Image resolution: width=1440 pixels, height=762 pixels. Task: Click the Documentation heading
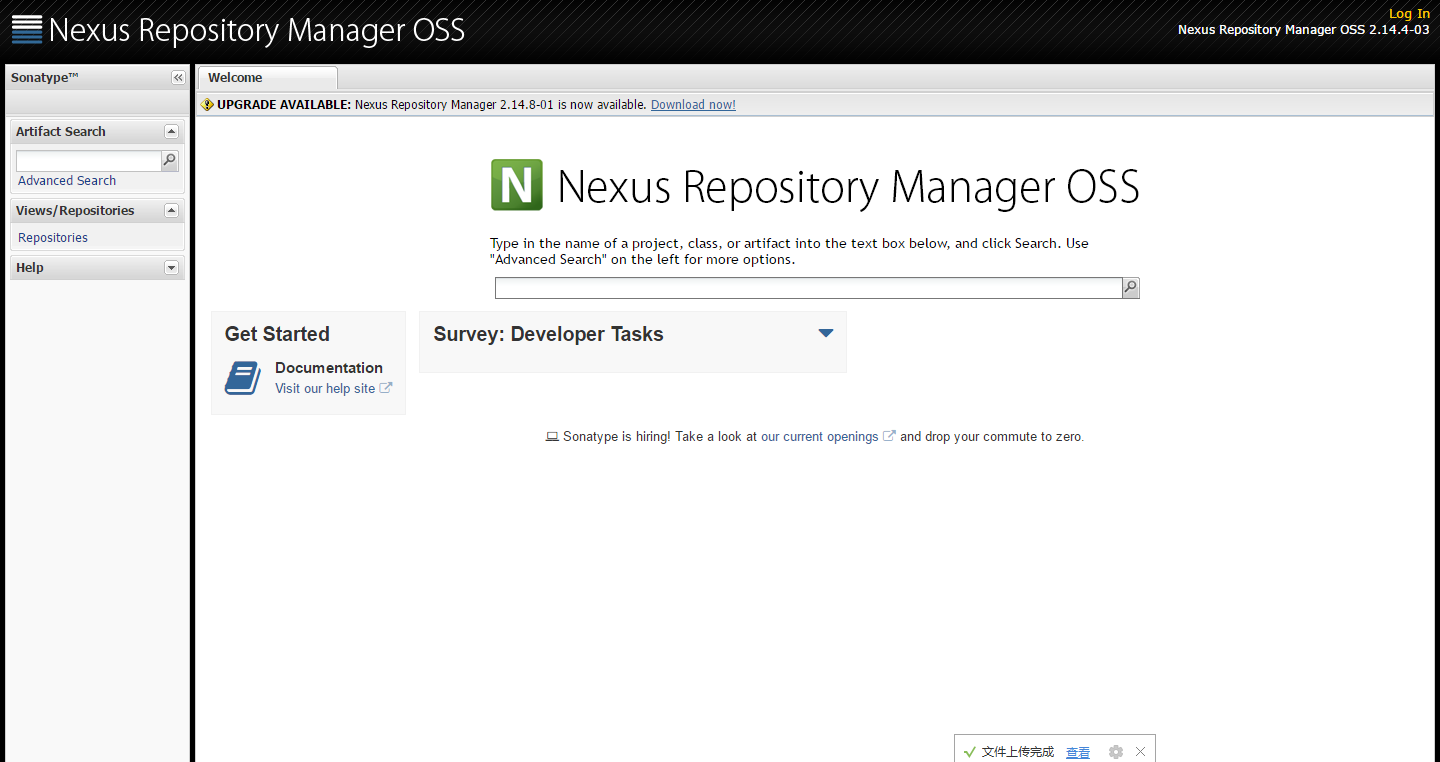329,368
